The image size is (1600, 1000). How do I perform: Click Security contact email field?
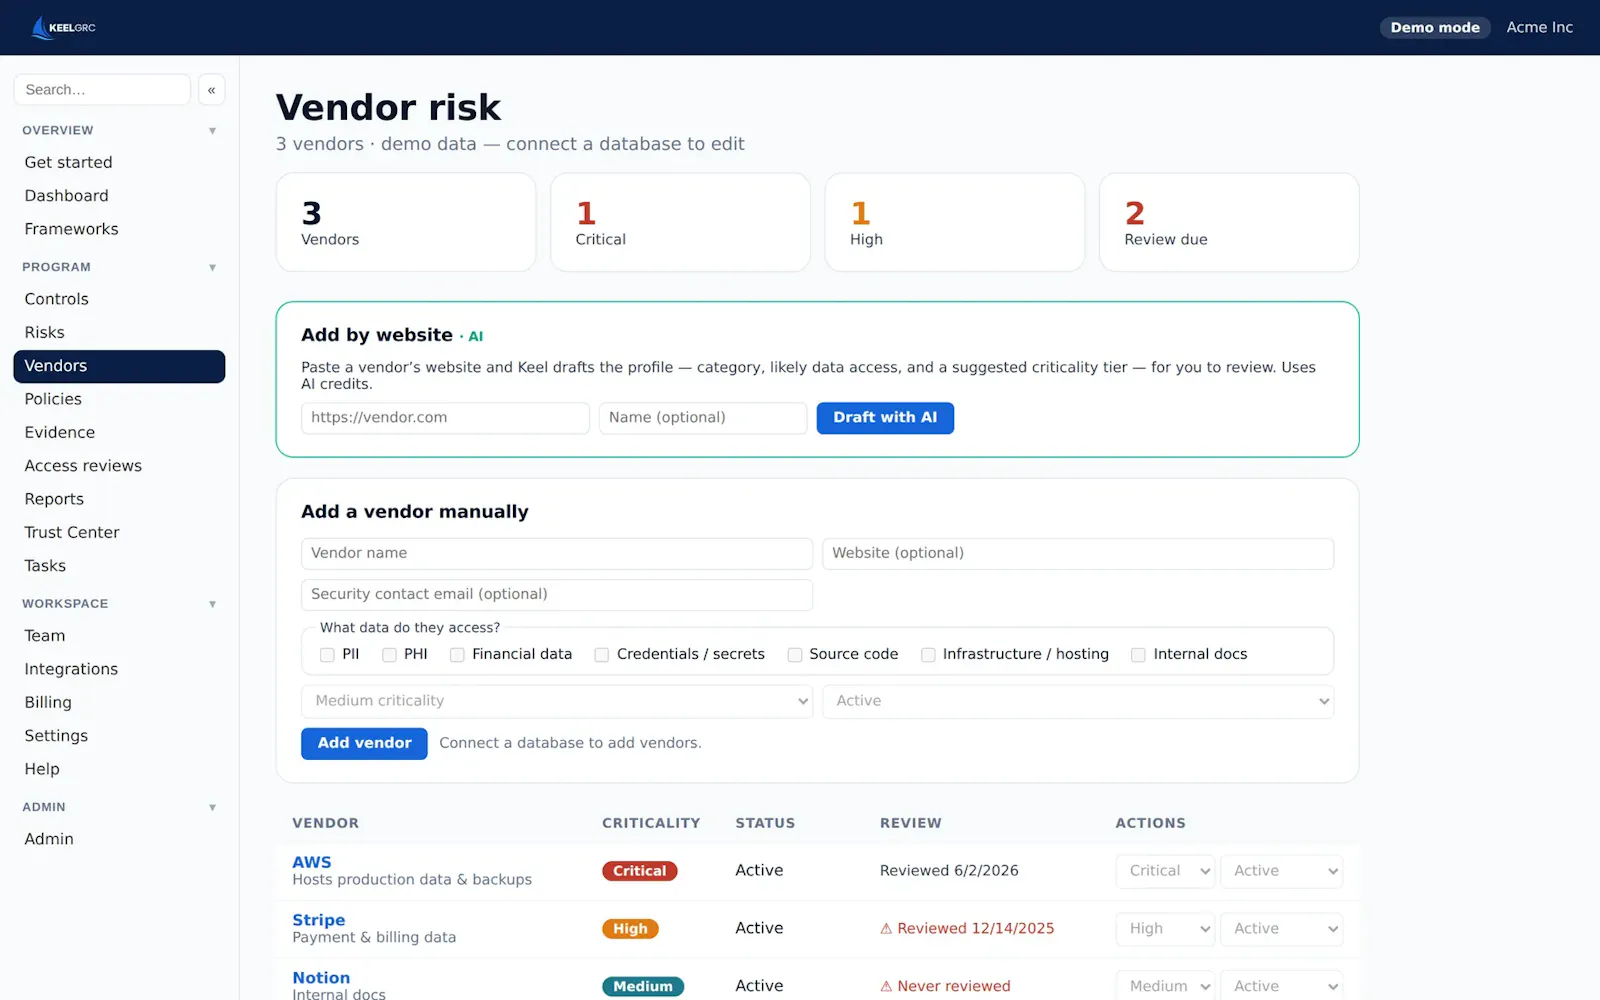click(557, 594)
